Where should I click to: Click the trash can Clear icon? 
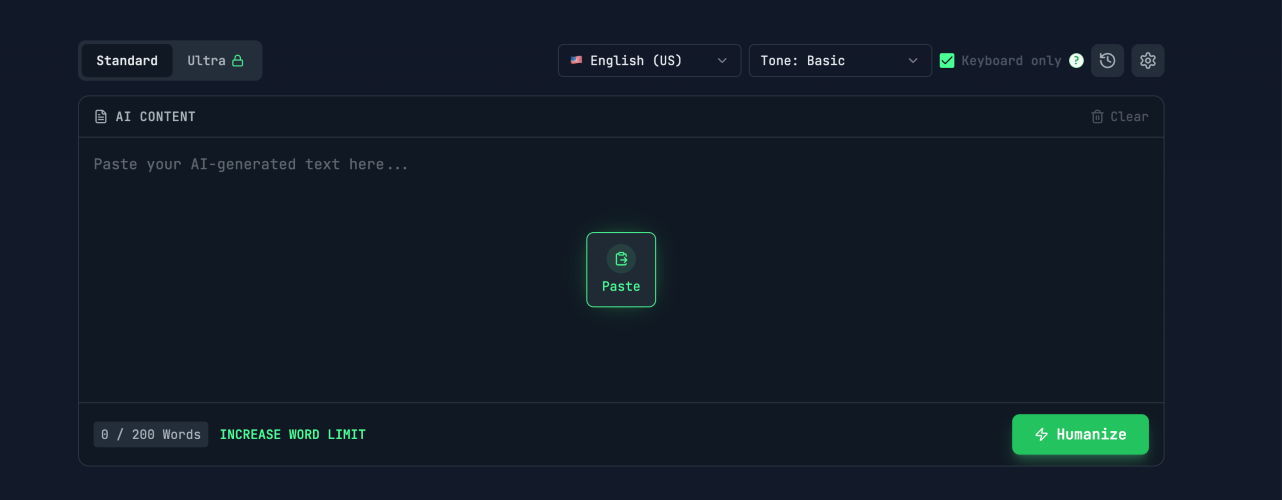(x=1097, y=117)
